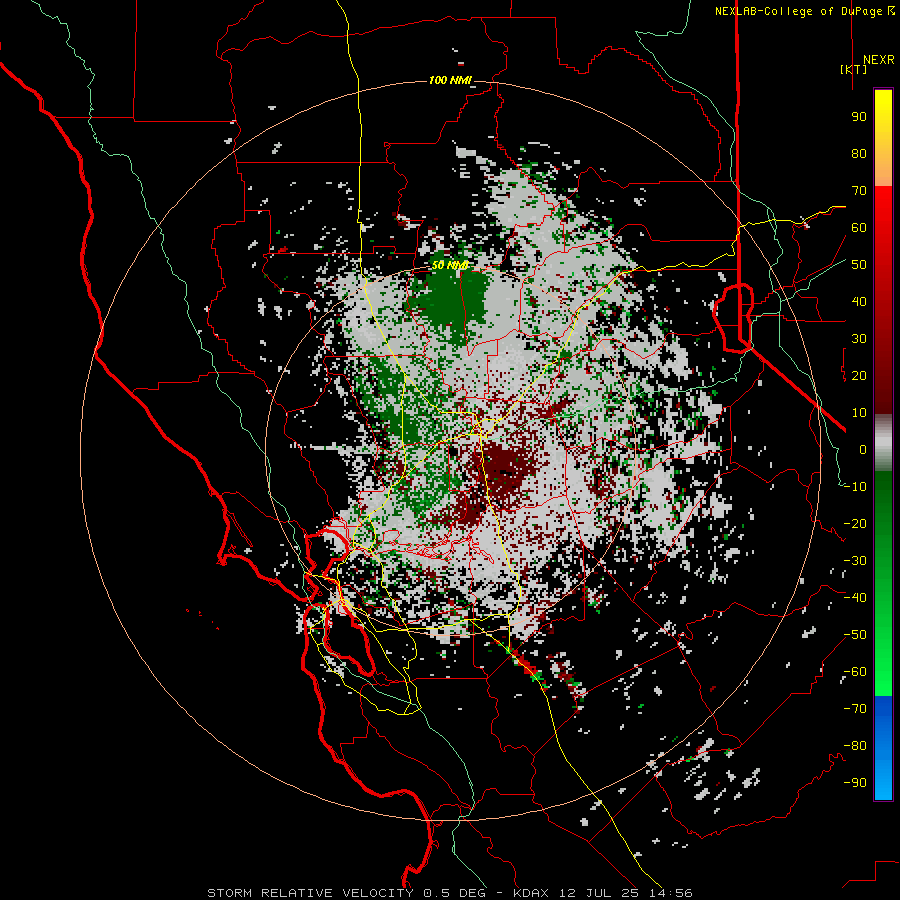Click the NEXR label above the color scale
900x900 pixels.
click(878, 60)
